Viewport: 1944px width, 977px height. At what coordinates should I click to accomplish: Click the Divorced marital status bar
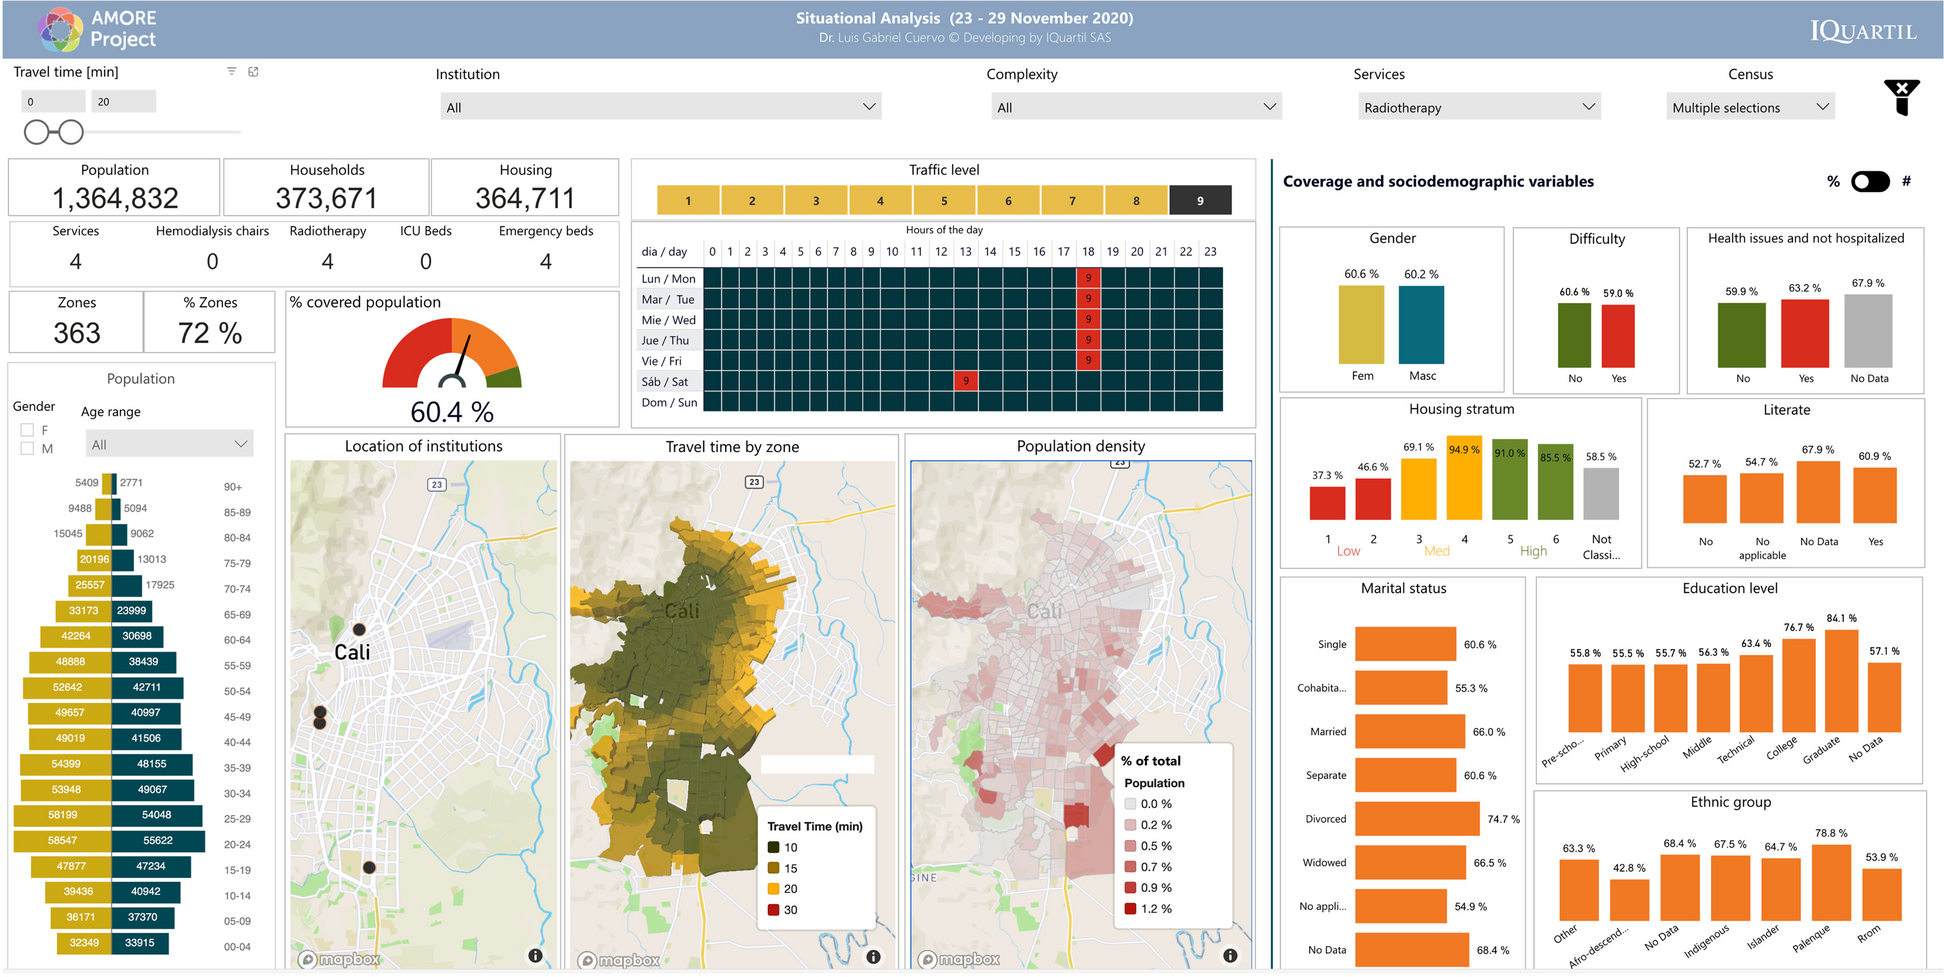[1418, 819]
